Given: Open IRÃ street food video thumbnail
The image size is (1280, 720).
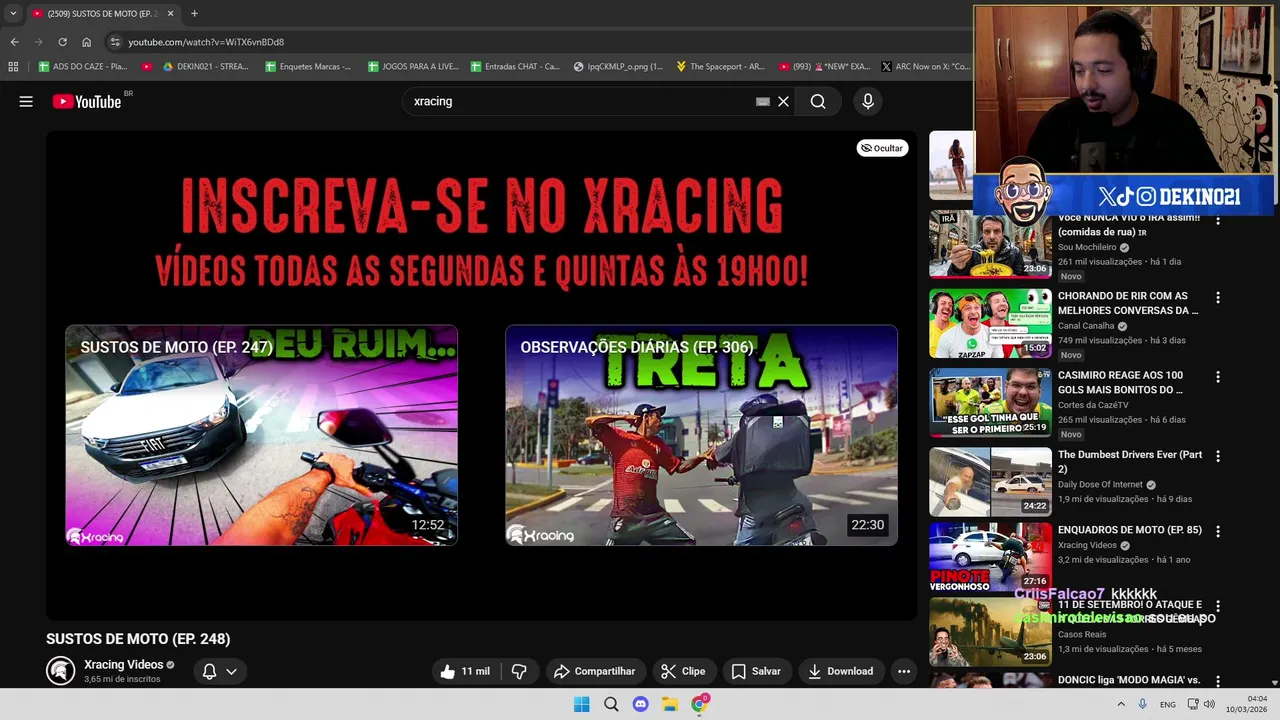Looking at the screenshot, I should click(x=990, y=243).
